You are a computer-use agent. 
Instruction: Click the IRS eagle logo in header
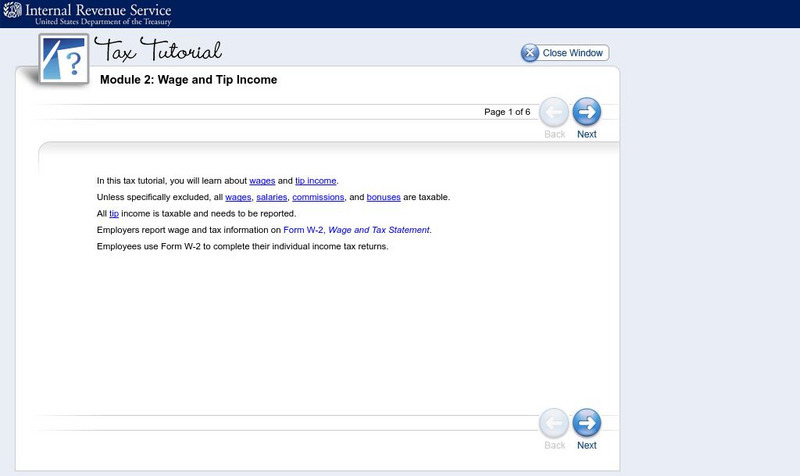pos(13,10)
